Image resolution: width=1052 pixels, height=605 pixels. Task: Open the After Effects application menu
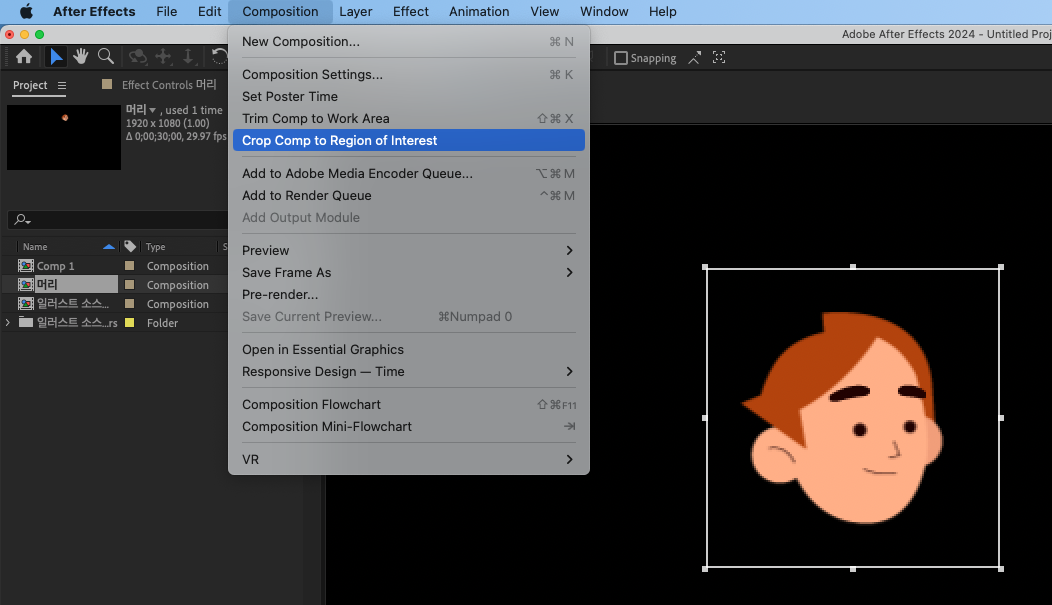(x=94, y=11)
